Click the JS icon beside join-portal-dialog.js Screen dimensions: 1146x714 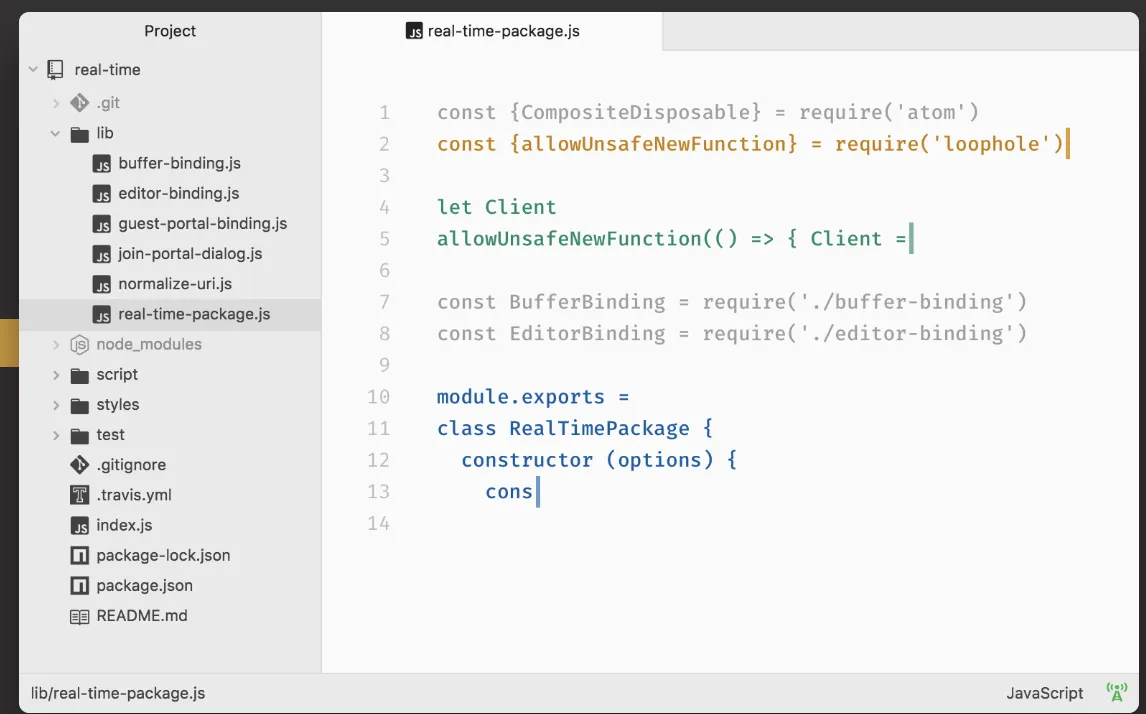pyautogui.click(x=102, y=254)
